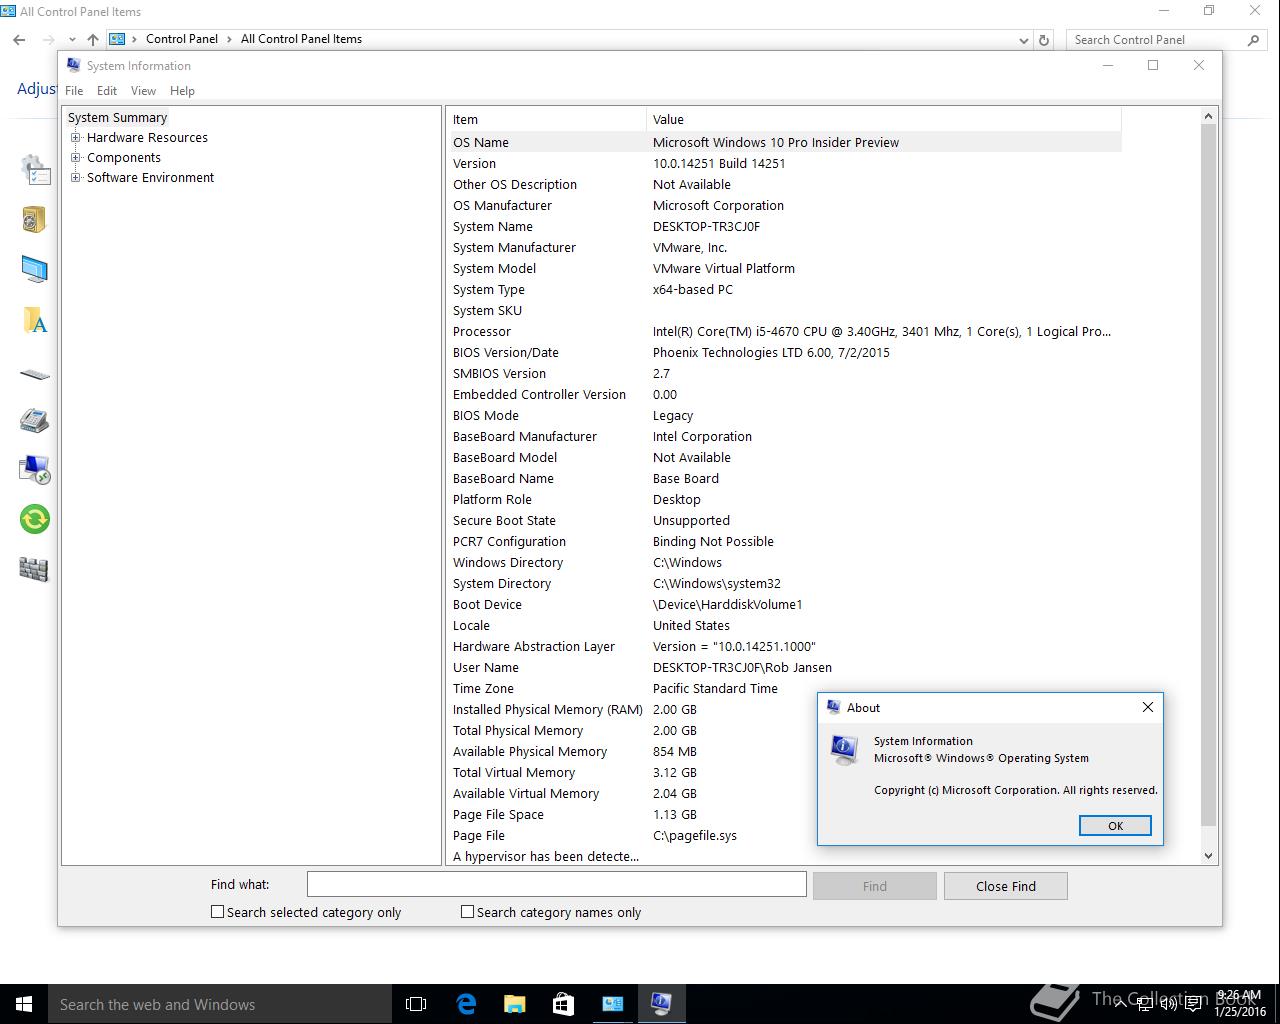The image size is (1280, 1024).
Task: Show hidden system tray icons chevron
Action: tap(1120, 1004)
